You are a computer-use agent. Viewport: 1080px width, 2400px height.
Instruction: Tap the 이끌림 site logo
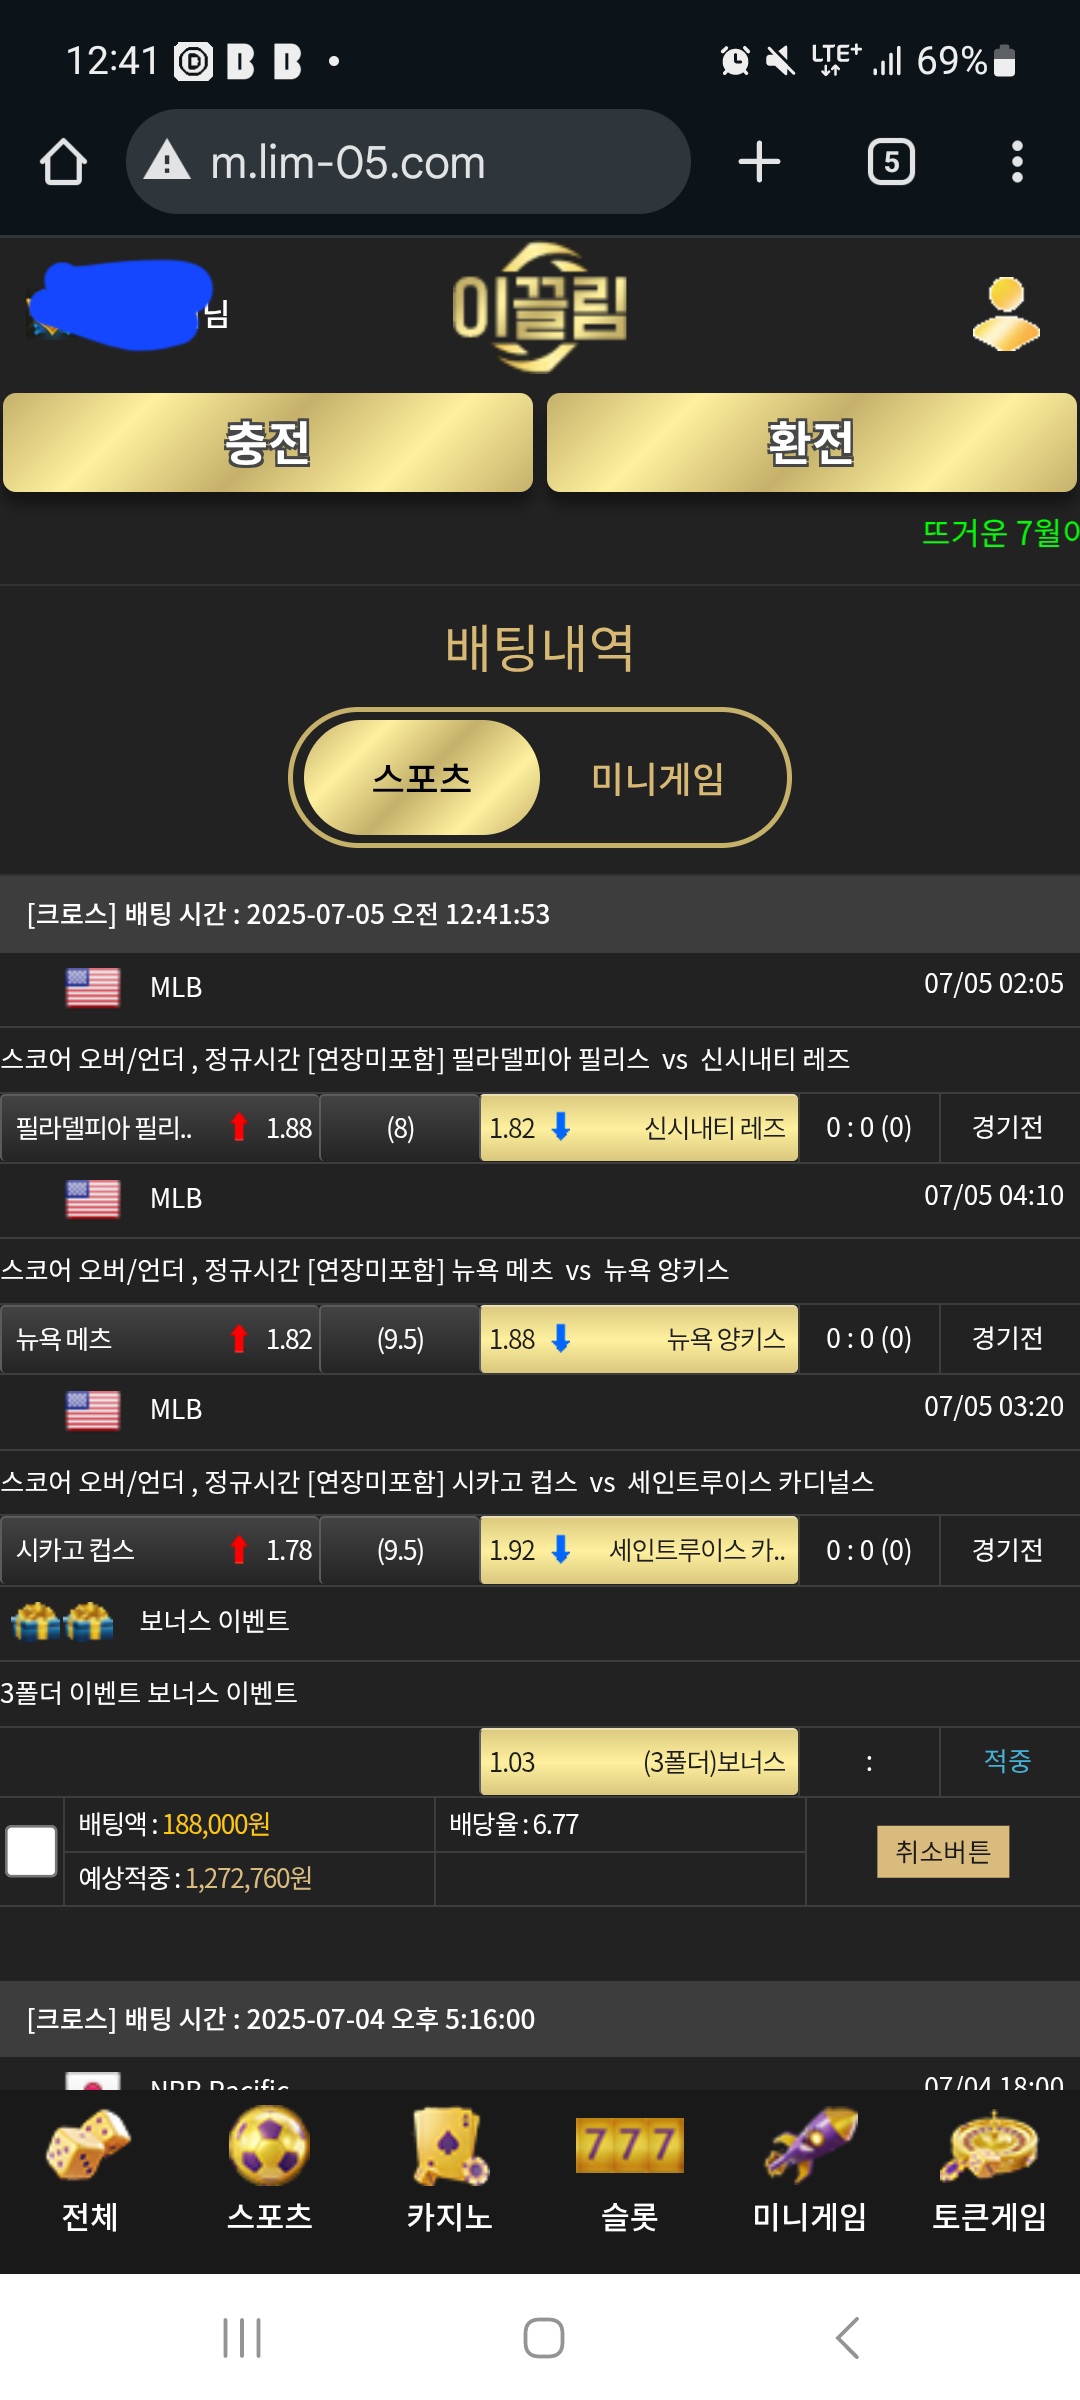(540, 308)
